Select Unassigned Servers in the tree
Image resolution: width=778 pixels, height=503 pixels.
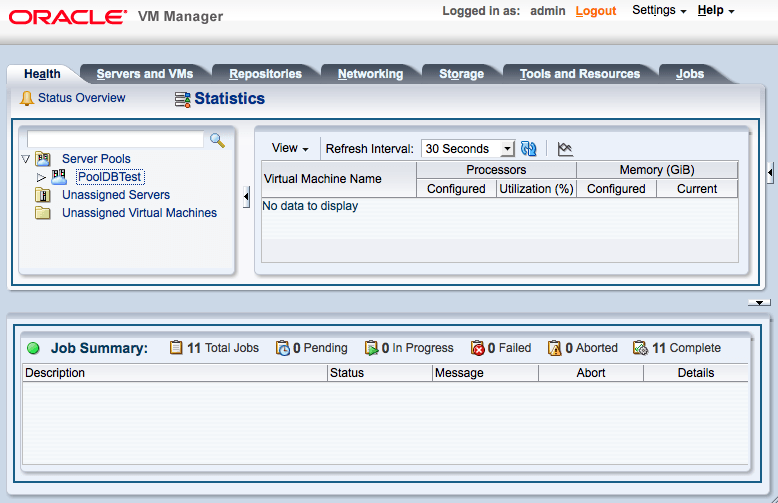[116, 195]
